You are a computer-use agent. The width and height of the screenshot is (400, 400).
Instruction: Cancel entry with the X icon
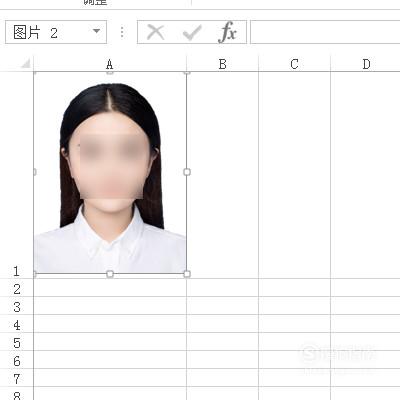pyautogui.click(x=155, y=32)
